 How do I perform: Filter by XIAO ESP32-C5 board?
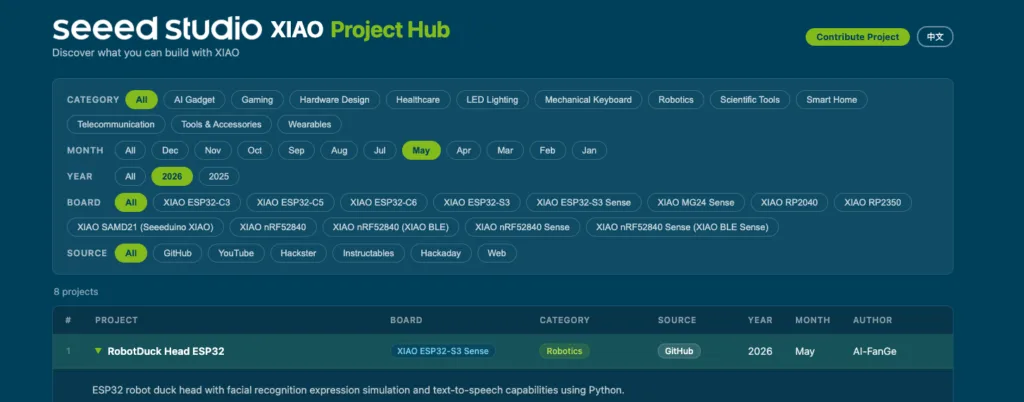click(x=290, y=202)
